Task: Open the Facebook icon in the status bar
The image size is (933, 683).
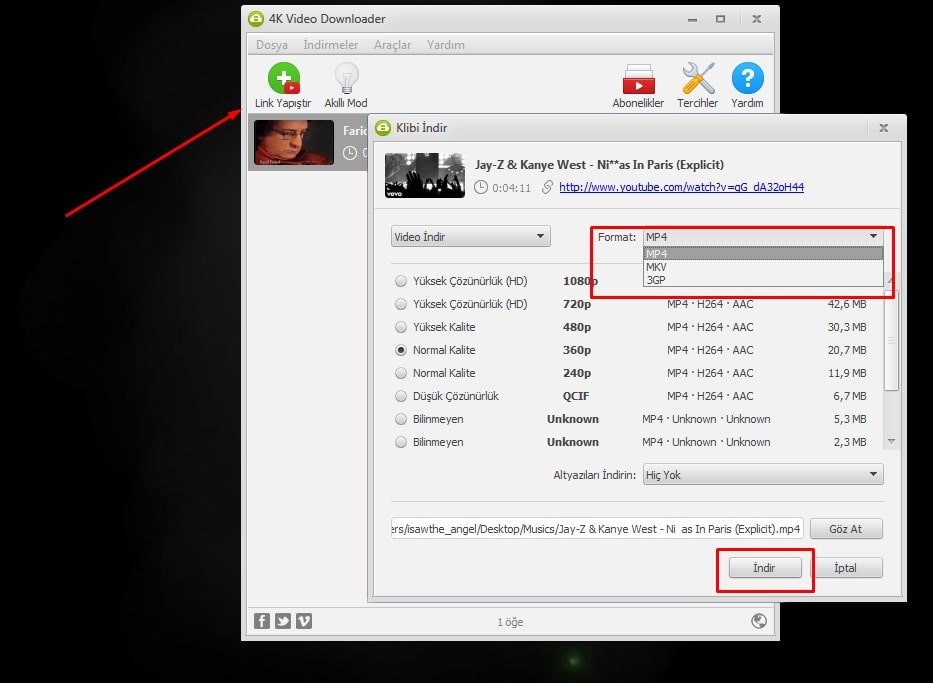Action: tap(262, 621)
